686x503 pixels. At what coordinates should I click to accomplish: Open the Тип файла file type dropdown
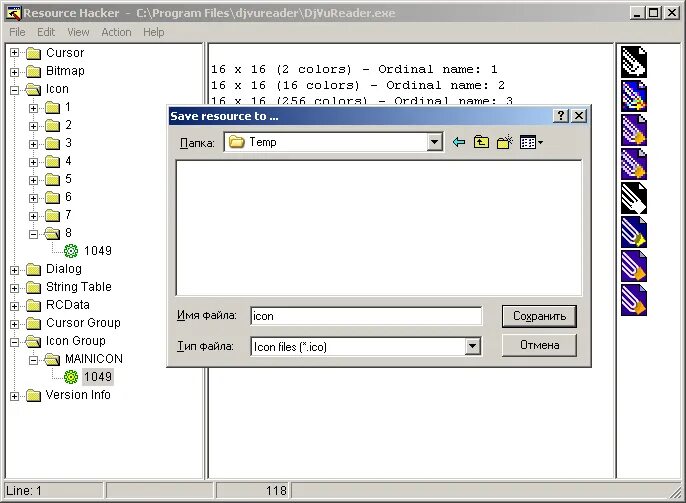point(472,346)
